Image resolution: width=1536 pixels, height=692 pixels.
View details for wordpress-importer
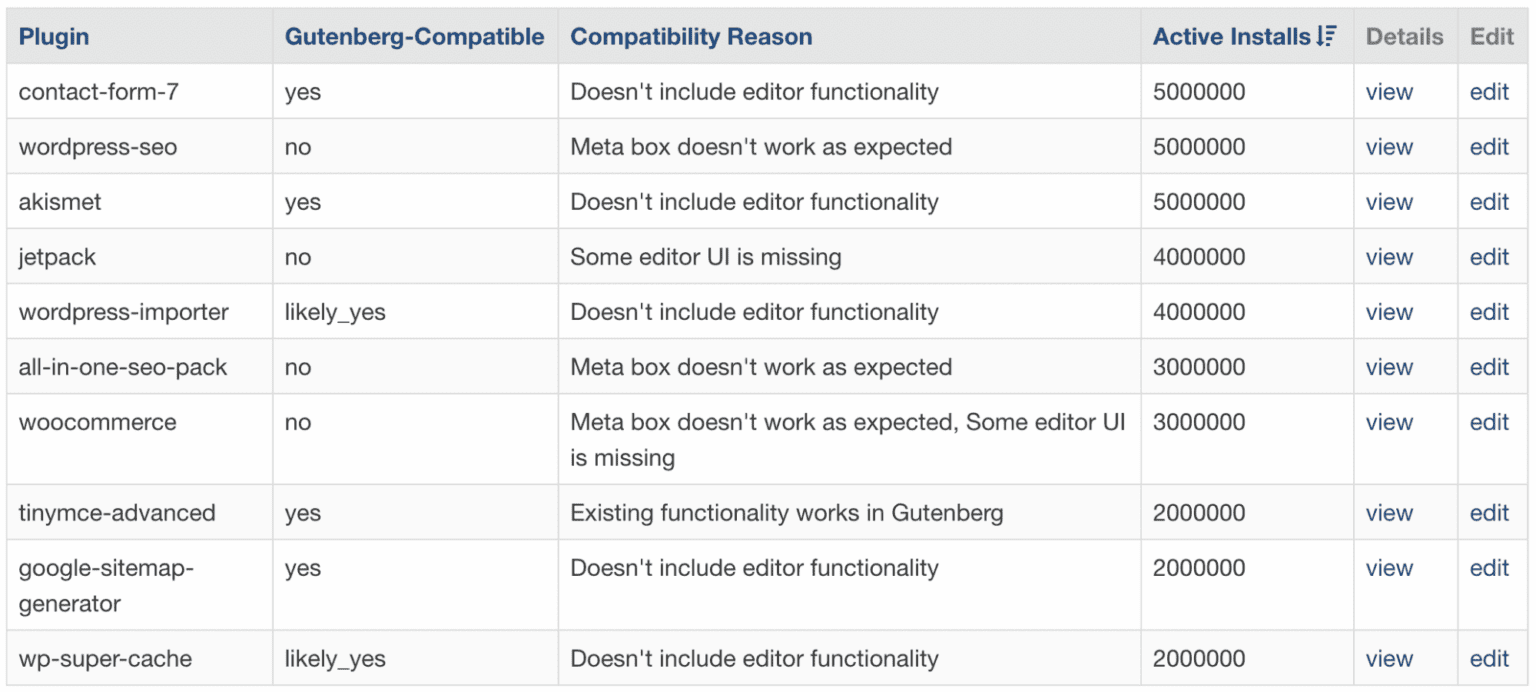pos(1389,311)
